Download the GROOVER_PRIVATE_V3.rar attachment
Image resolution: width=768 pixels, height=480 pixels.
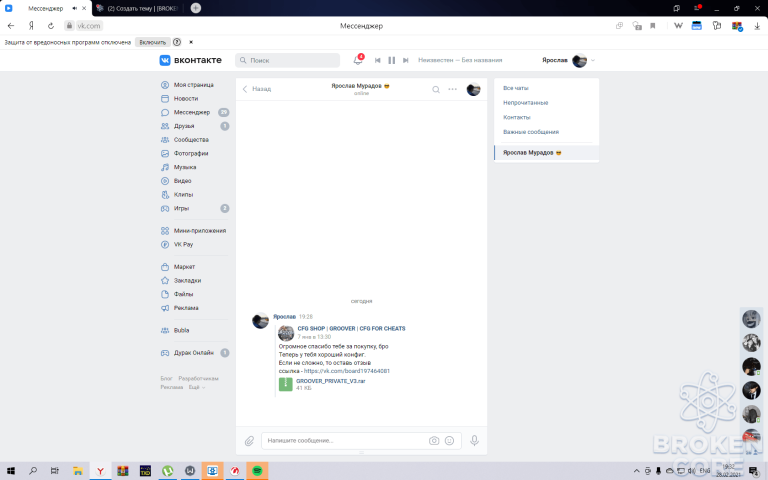[x=331, y=381]
